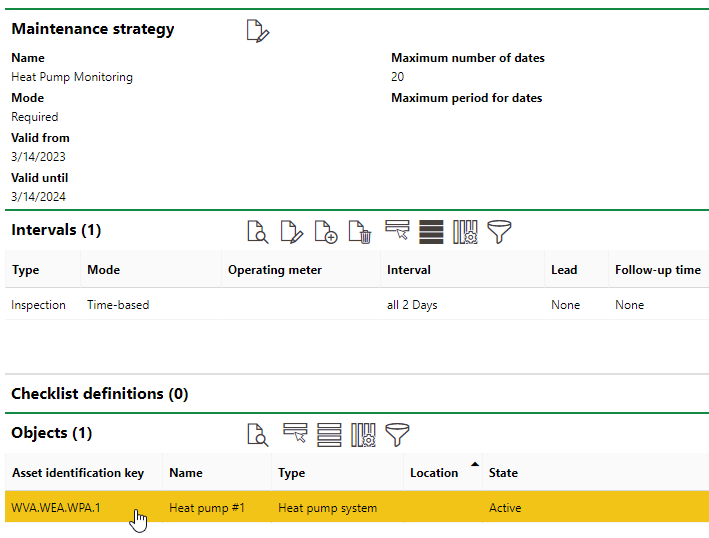Toggle row selection mode in Objects
This screenshot has height=538, width=709.
(x=295, y=435)
